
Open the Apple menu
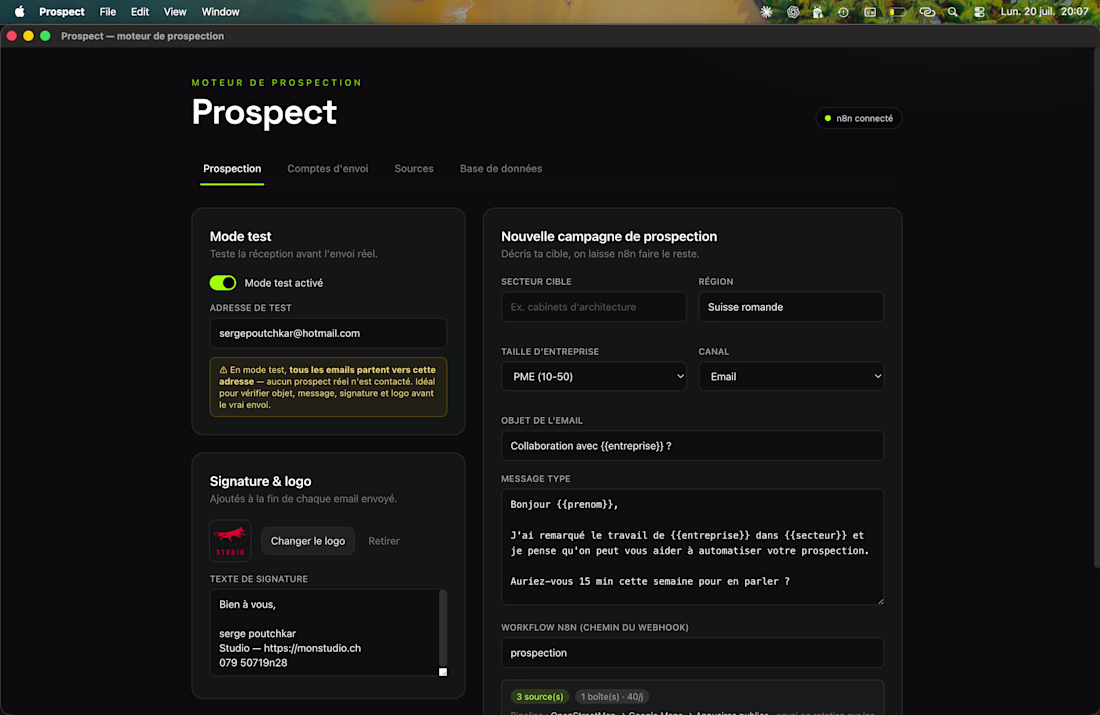[x=20, y=11]
